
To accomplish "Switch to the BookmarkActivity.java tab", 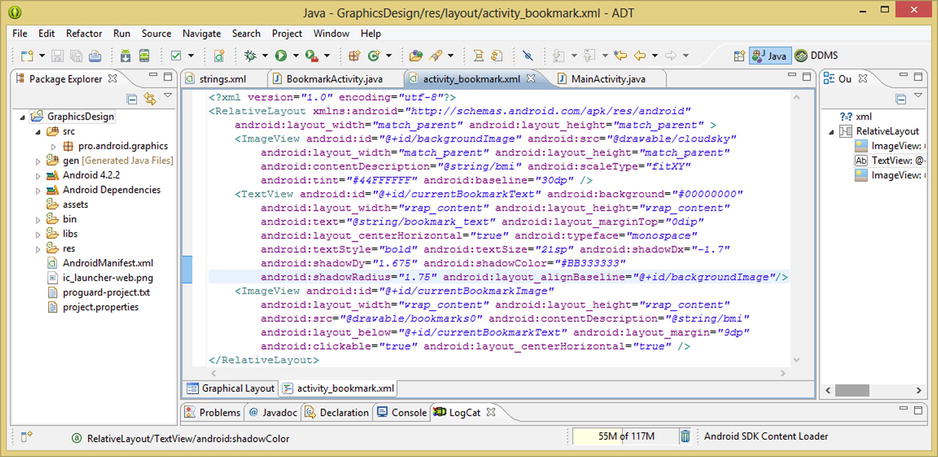I will pyautogui.click(x=333, y=78).
